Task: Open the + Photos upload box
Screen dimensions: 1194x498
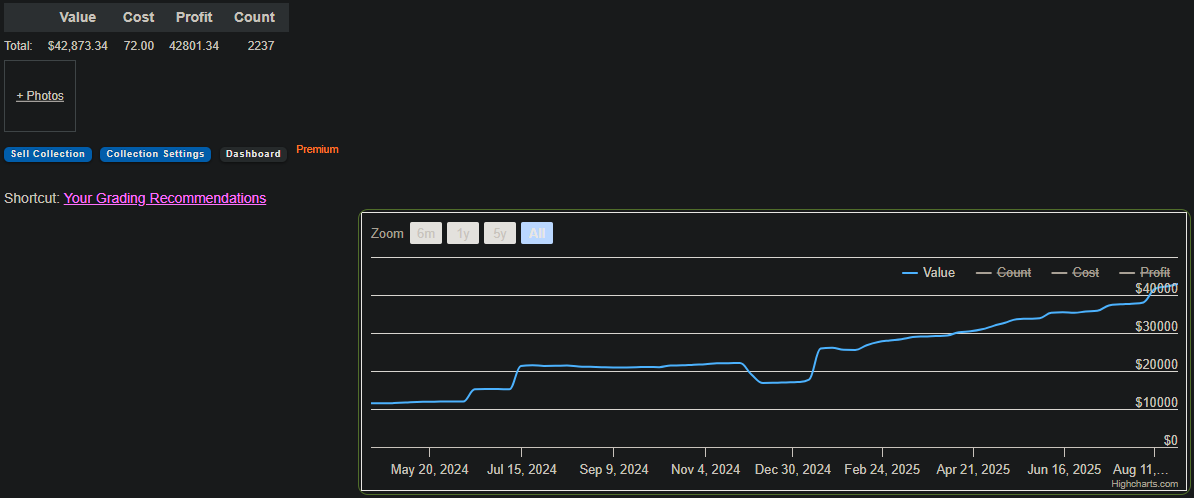Action: coord(40,96)
